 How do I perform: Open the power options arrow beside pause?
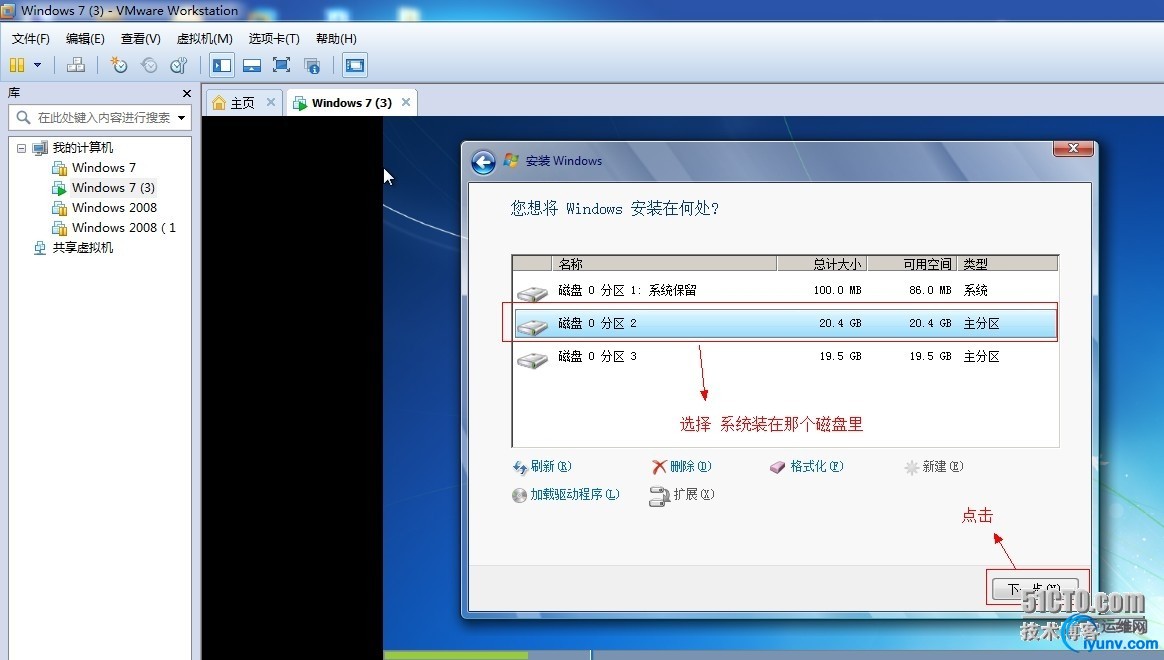(x=37, y=65)
